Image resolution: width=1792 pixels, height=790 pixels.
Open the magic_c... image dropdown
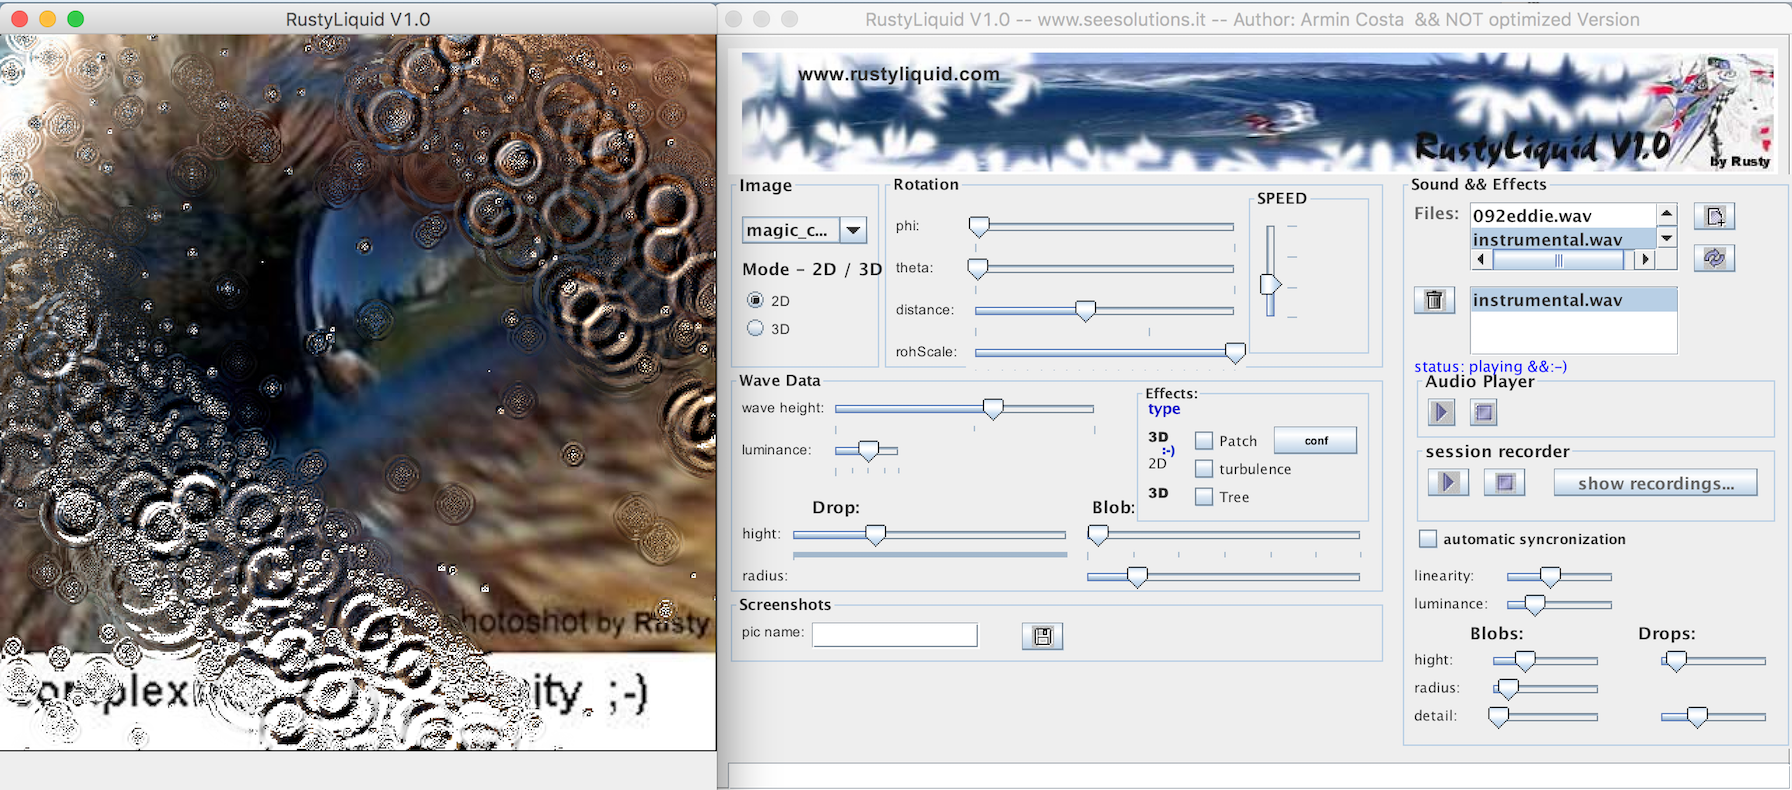804,230
